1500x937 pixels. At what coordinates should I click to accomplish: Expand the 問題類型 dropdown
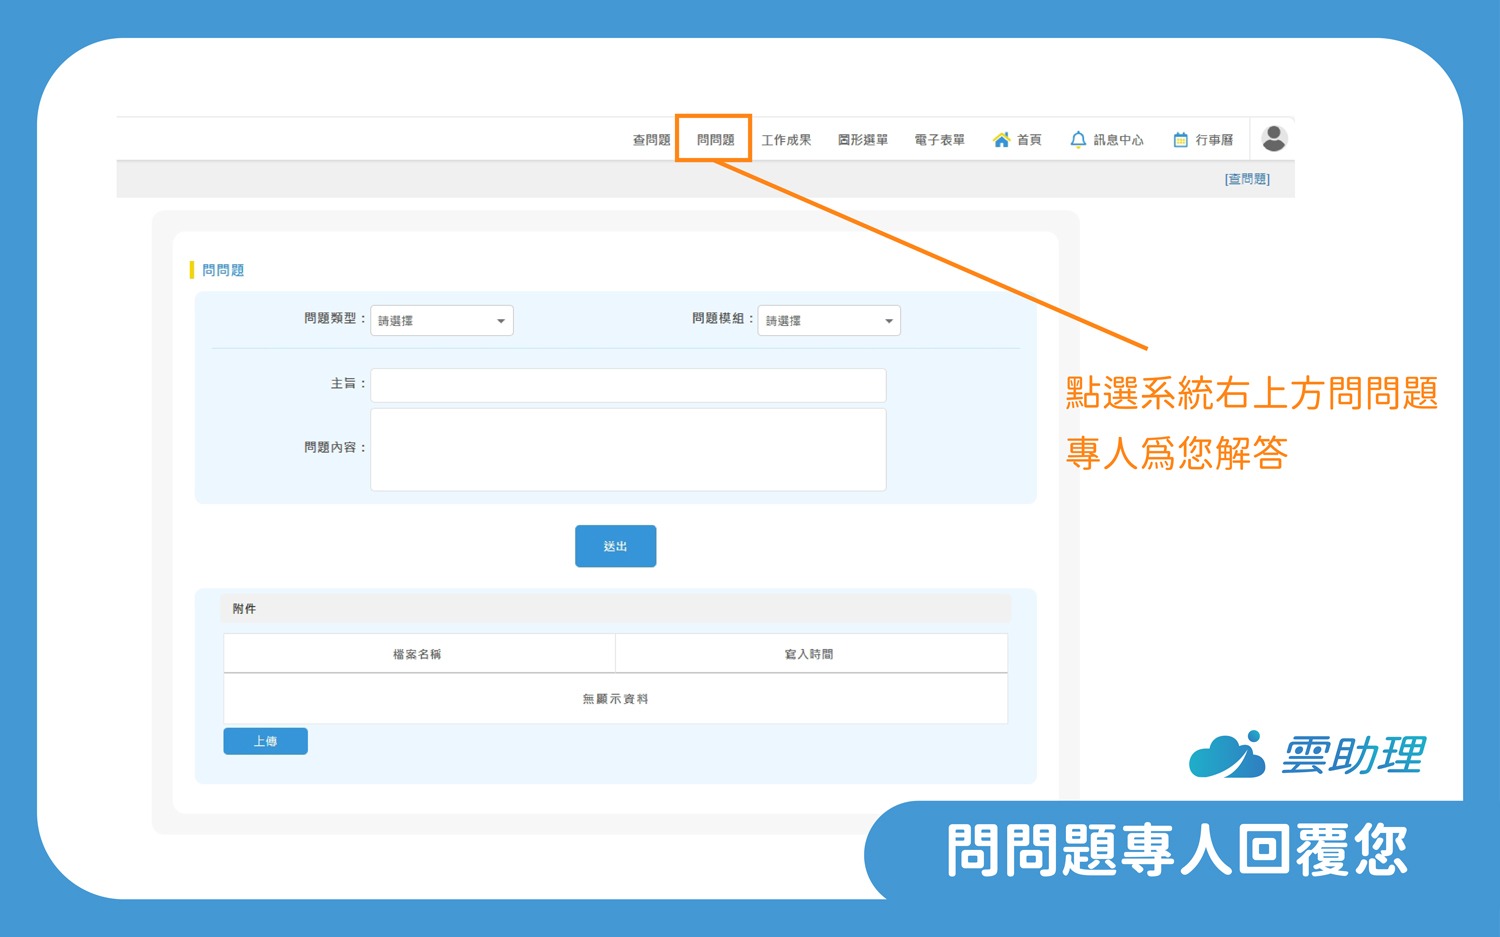(442, 321)
